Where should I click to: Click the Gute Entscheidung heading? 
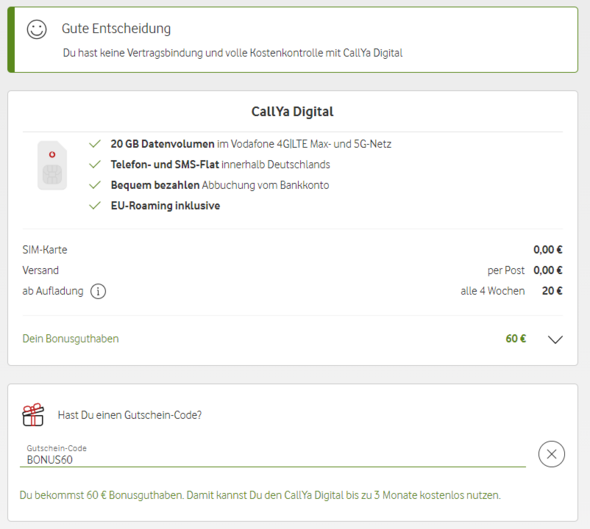[116, 29]
